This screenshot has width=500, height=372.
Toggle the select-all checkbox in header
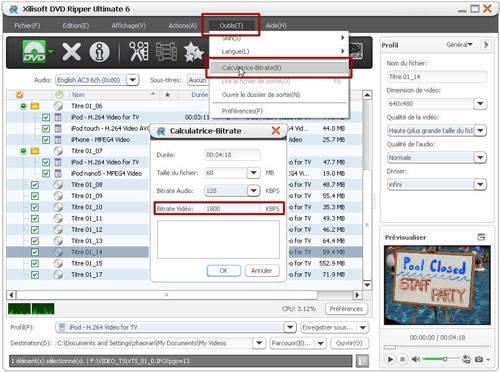[20, 95]
